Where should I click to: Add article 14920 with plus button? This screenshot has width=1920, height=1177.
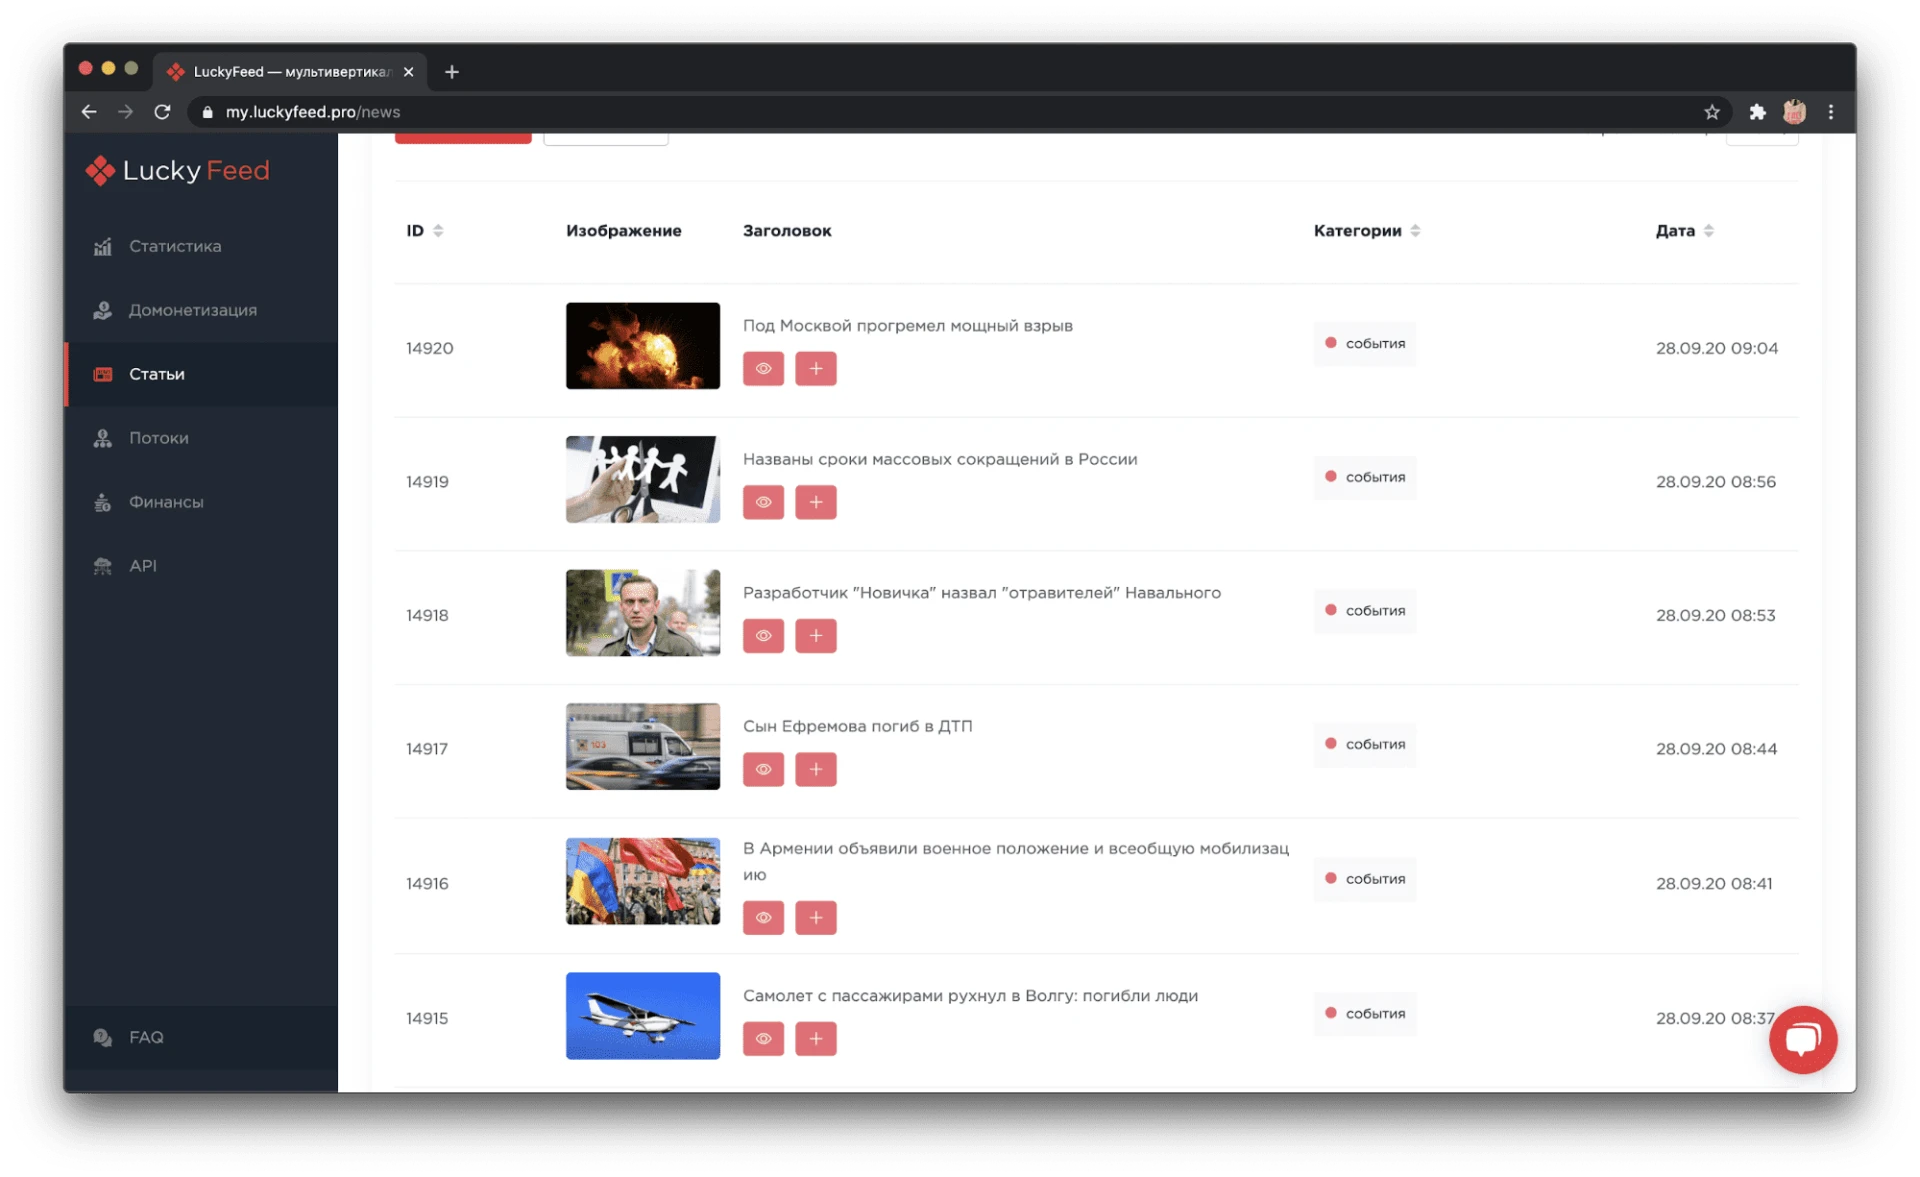(816, 369)
